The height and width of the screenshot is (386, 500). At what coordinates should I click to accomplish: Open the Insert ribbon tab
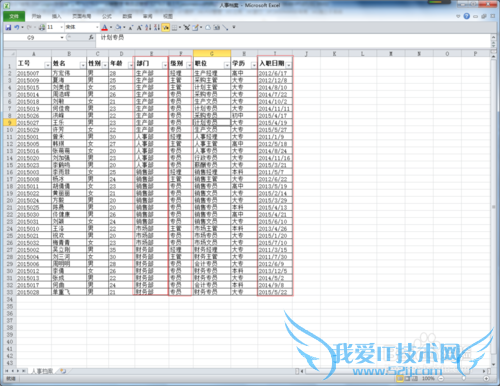pos(57,16)
